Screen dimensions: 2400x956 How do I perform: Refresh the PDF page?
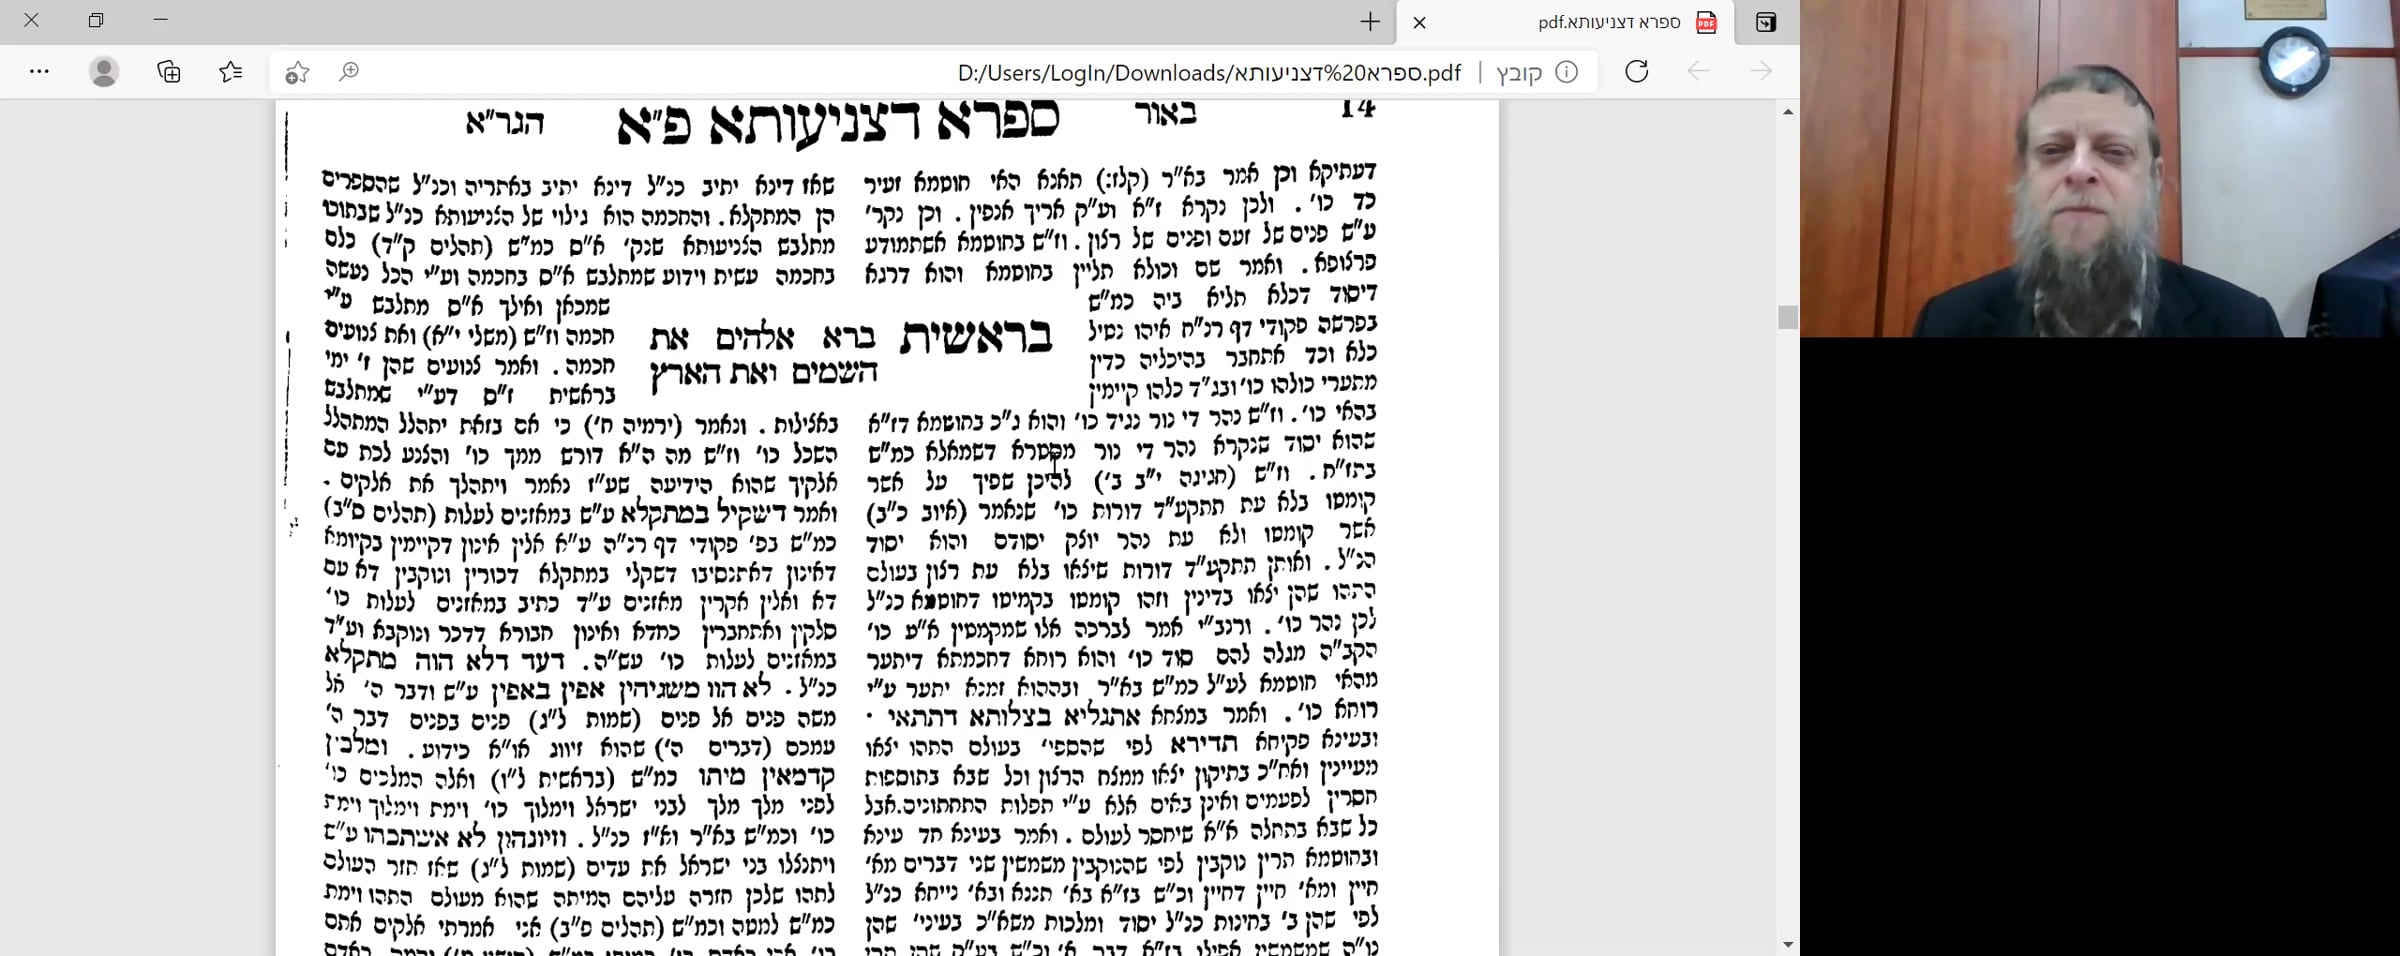click(x=1637, y=72)
